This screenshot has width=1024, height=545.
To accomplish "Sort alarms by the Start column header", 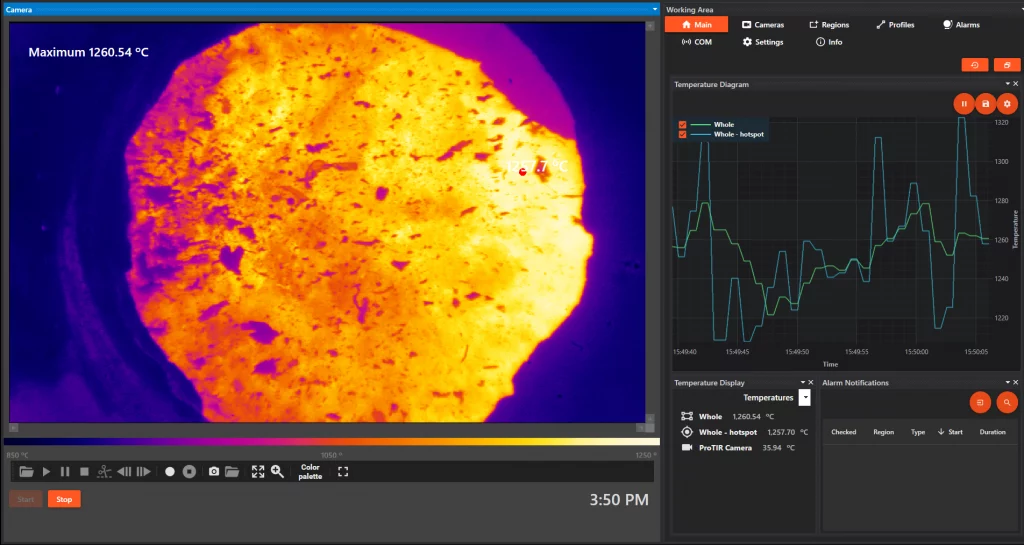I will pyautogui.click(x=951, y=433).
